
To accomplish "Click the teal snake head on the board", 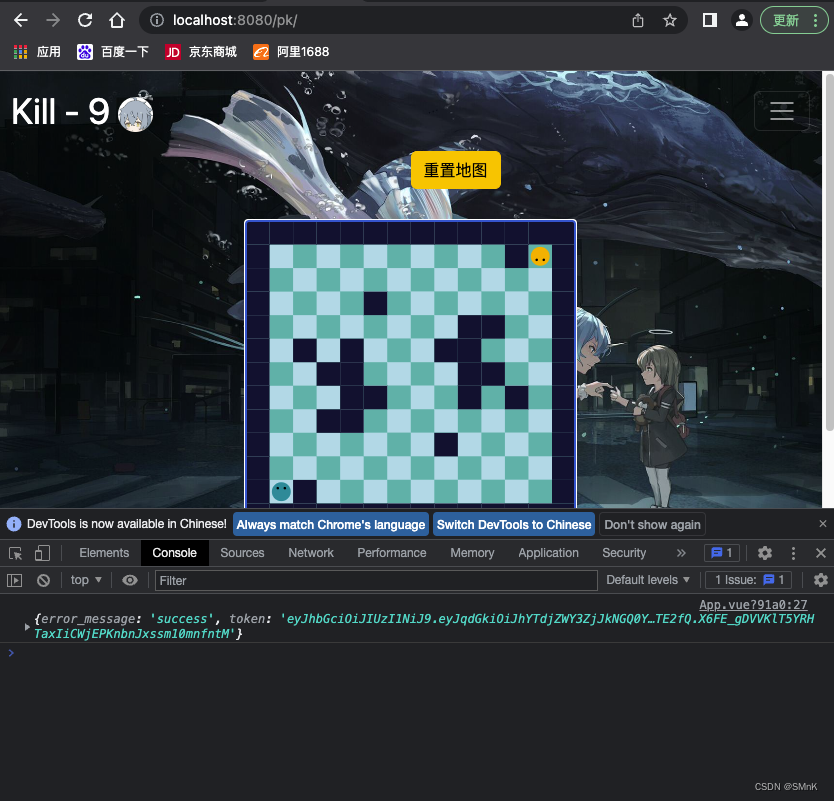I will pyautogui.click(x=281, y=491).
